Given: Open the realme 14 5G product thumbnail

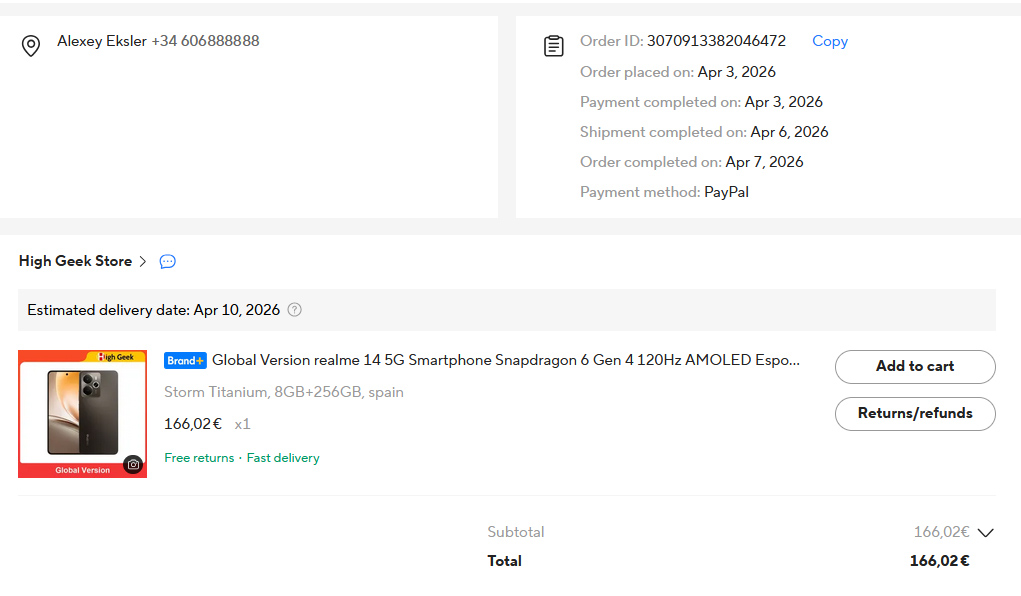Looking at the screenshot, I should click(x=82, y=413).
